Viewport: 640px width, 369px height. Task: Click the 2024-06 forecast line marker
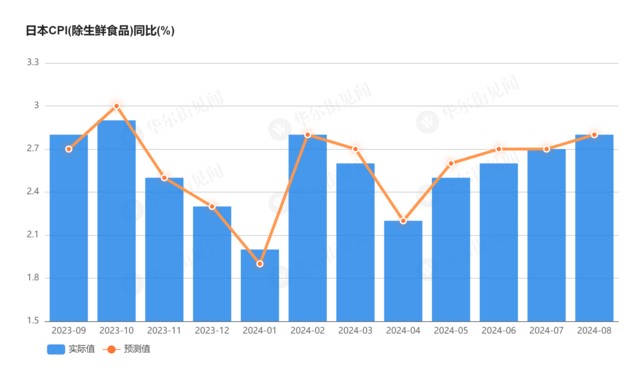499,149
